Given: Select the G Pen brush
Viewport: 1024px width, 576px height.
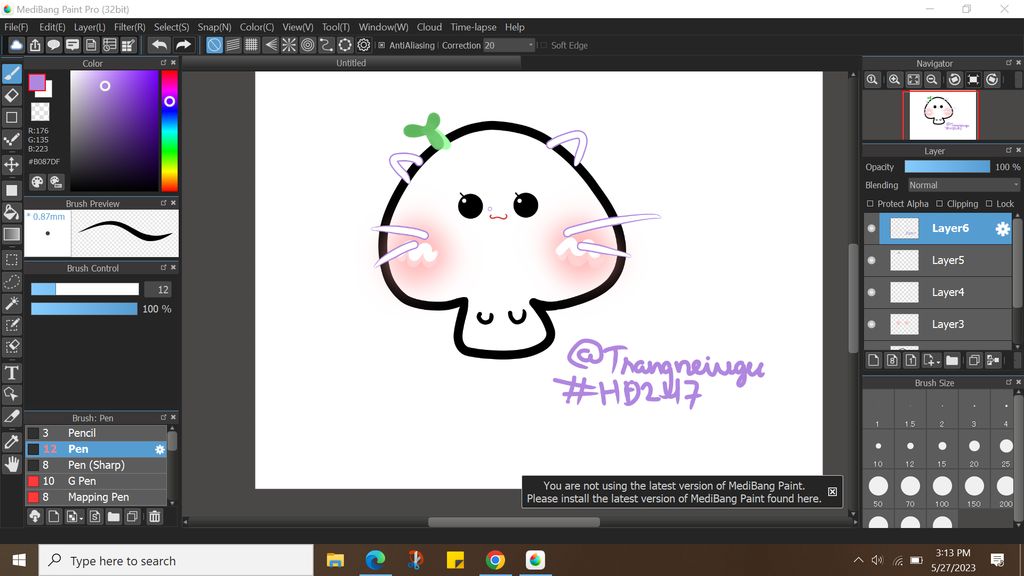Looking at the screenshot, I should tap(82, 481).
